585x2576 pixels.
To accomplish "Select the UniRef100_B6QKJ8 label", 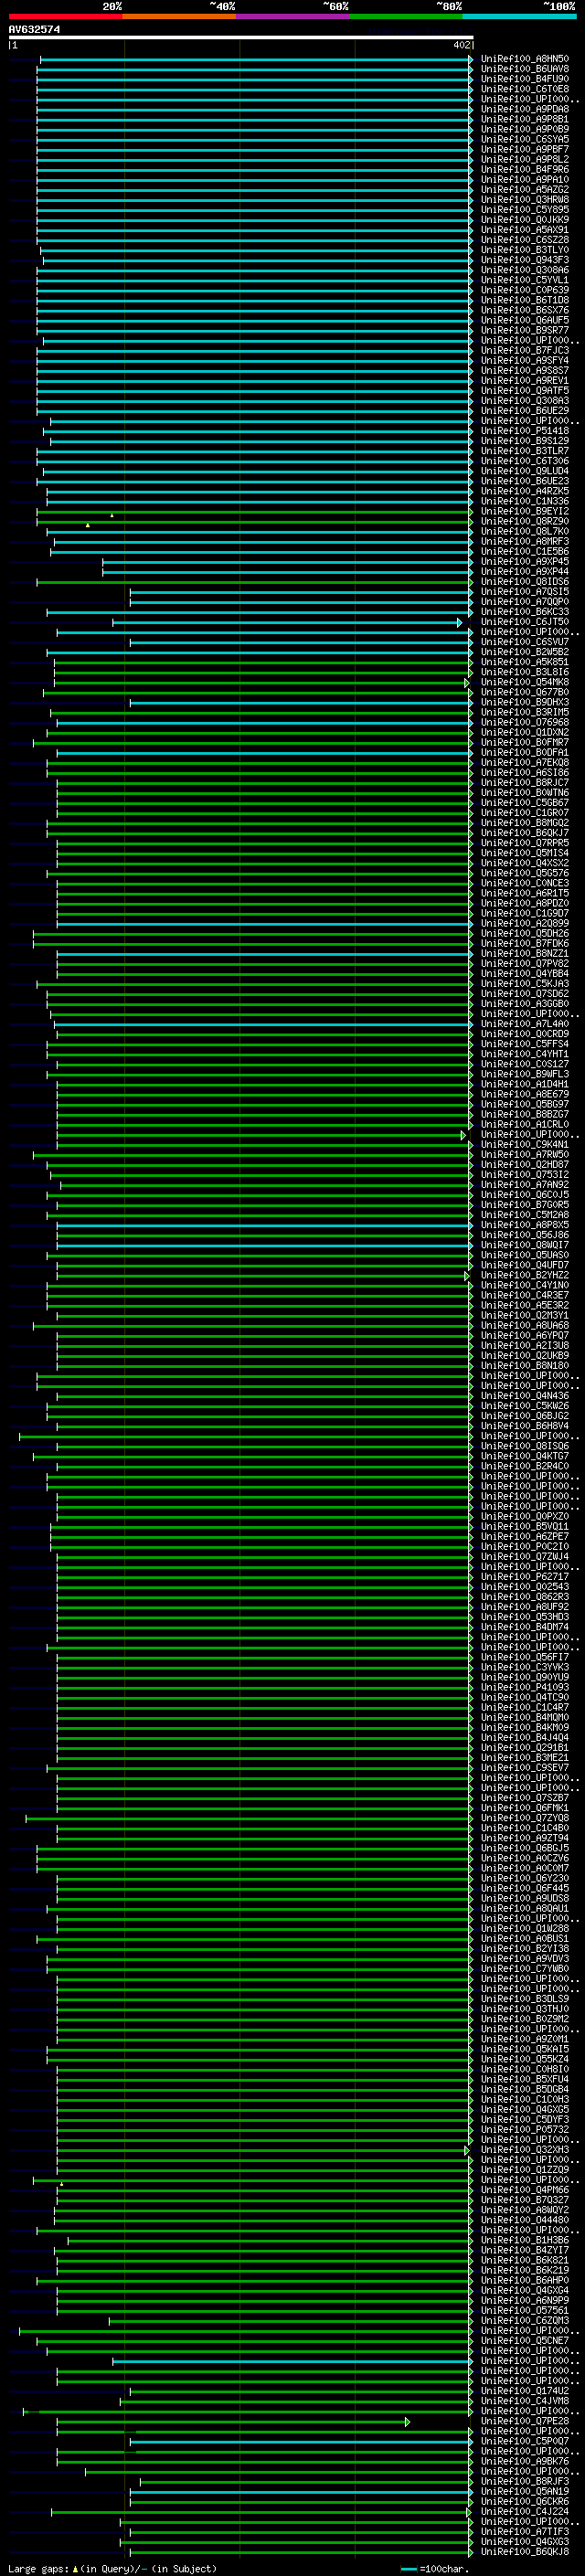I will coord(525,2552).
